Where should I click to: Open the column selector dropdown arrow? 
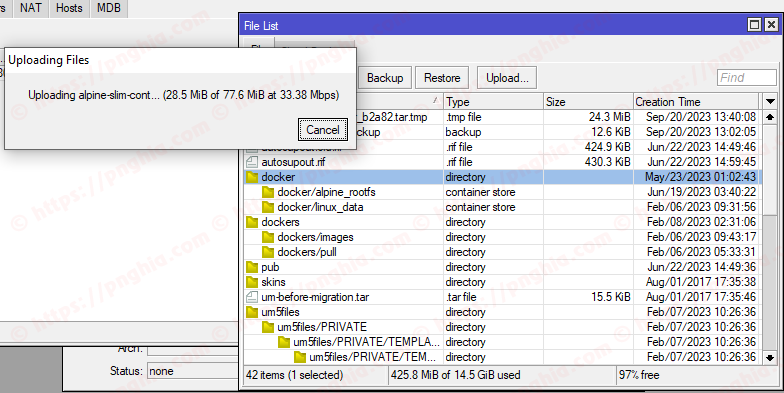click(770, 102)
